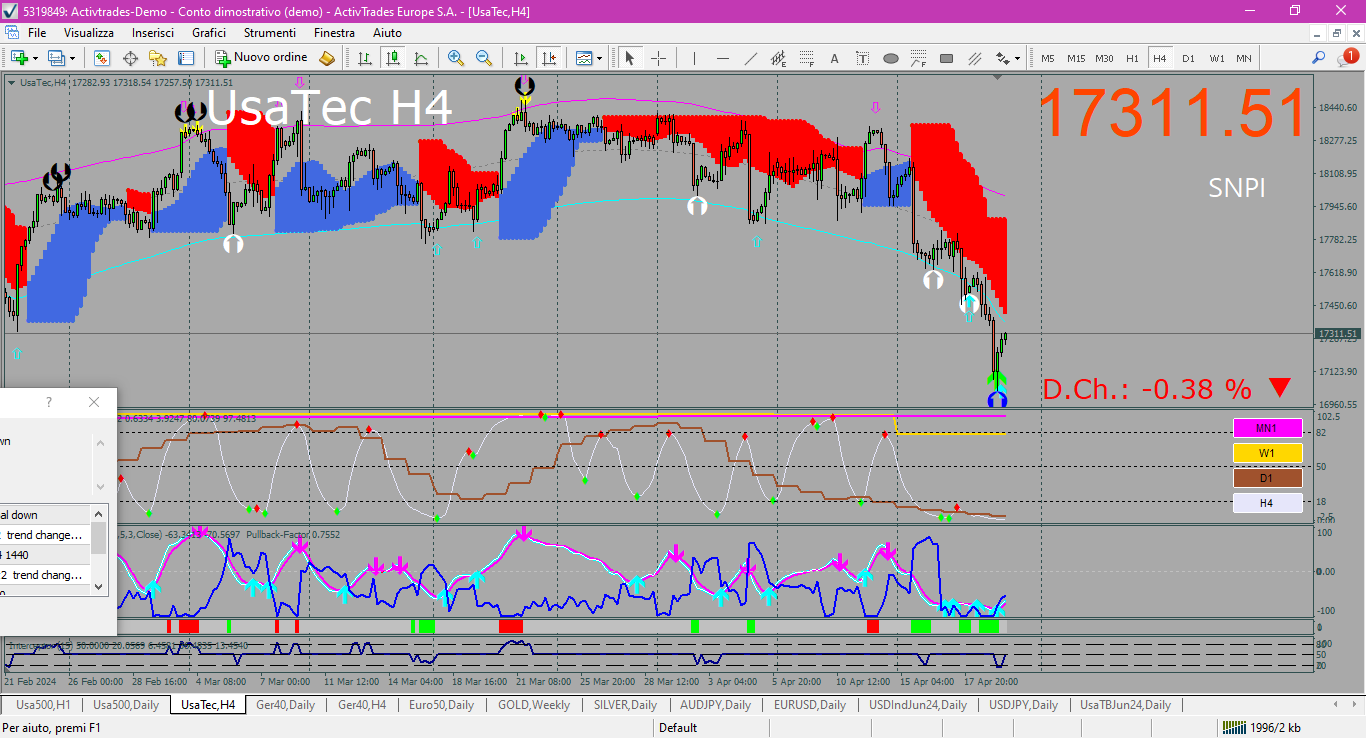Open the profiles icon

56,58
